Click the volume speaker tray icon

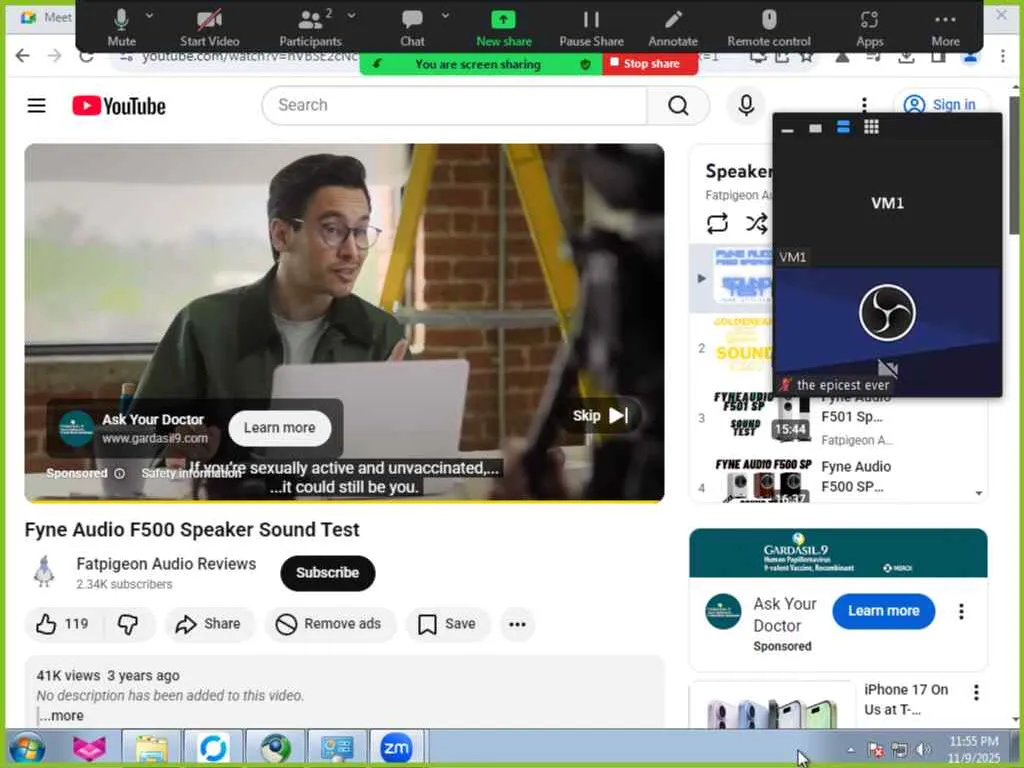(923, 750)
